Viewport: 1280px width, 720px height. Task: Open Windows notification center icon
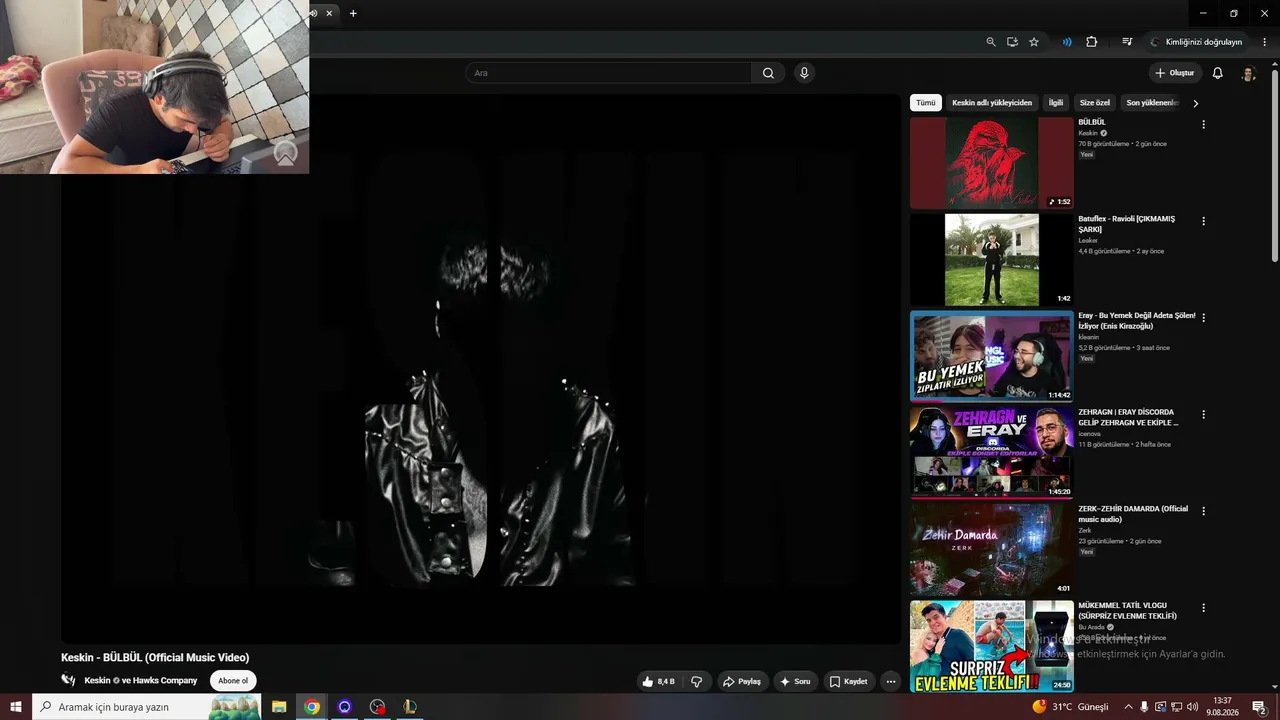click(1259, 707)
